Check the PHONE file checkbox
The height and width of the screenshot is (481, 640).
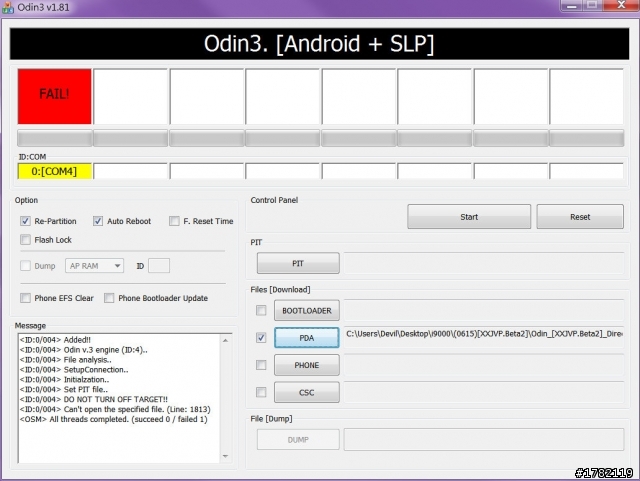pyautogui.click(x=261, y=365)
